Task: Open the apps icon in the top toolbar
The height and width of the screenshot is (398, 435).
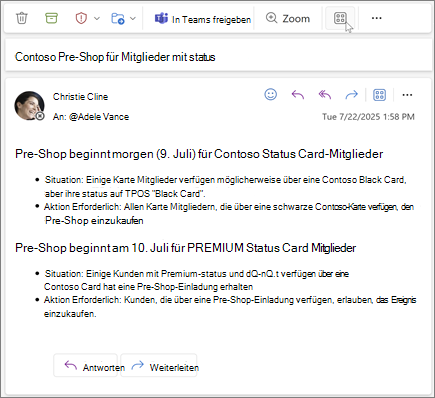Action: point(340,18)
